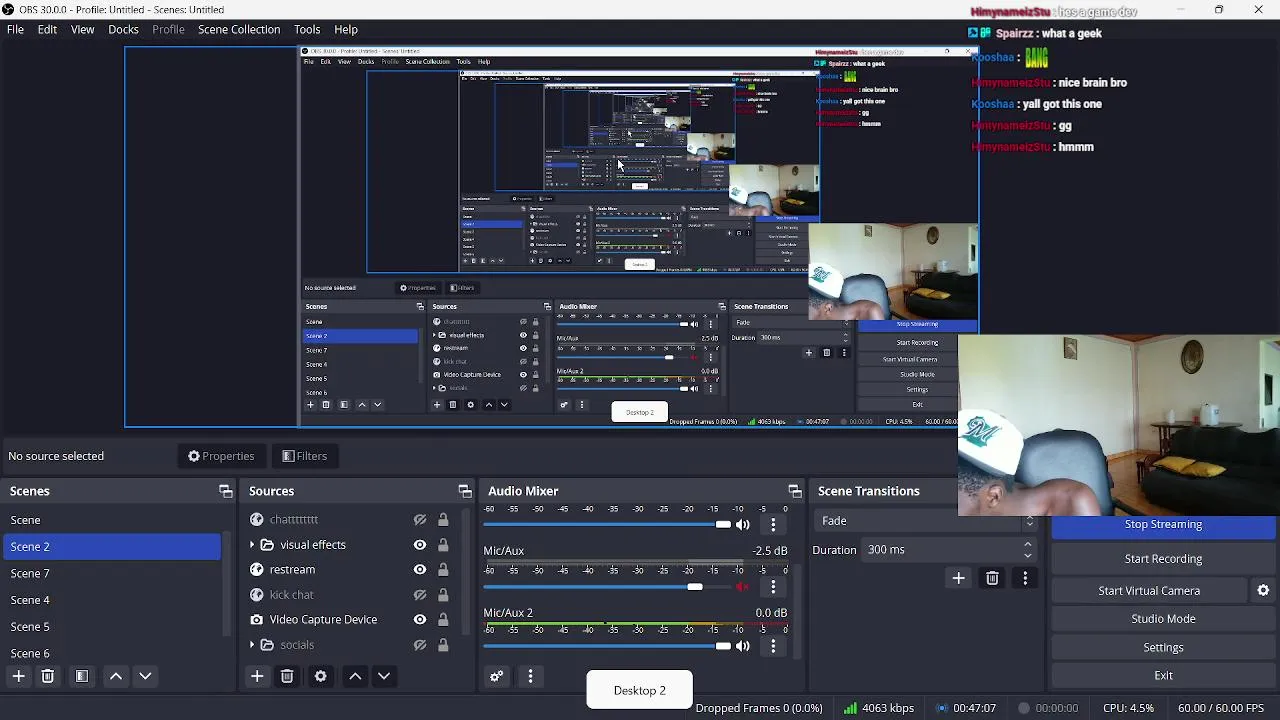Mute the Mic/Aux 2 channel
Image resolution: width=1280 pixels, height=720 pixels.
(x=742, y=646)
